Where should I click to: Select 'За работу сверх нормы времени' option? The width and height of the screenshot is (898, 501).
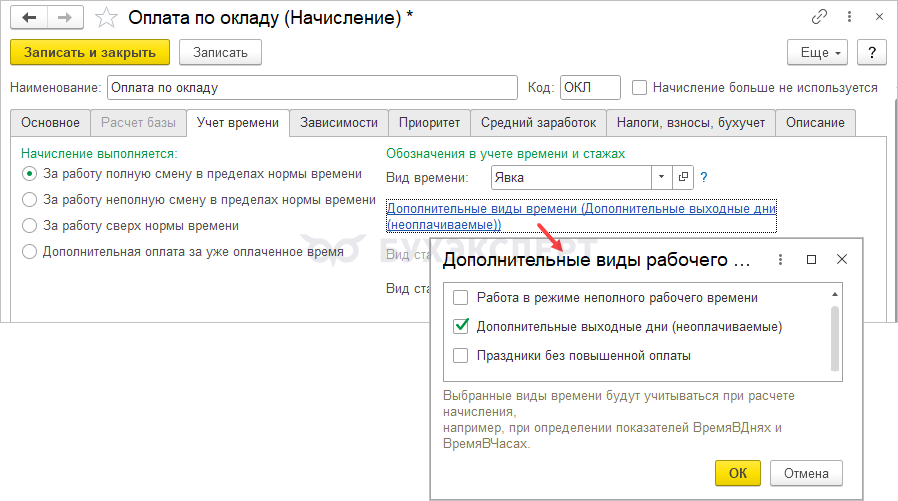(30, 226)
